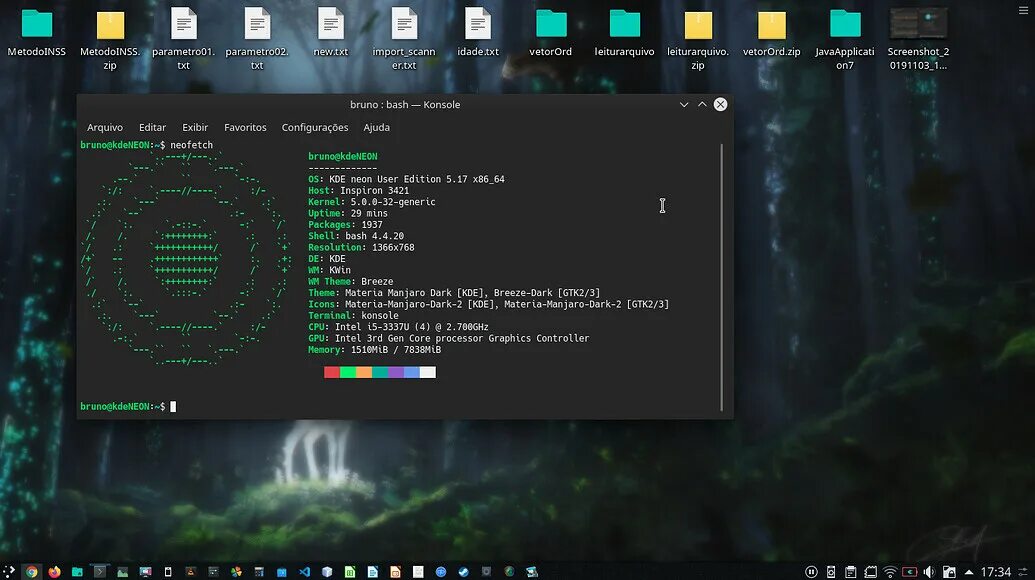
Task: Open the calculator icon in taskbar
Action: (x=259, y=571)
